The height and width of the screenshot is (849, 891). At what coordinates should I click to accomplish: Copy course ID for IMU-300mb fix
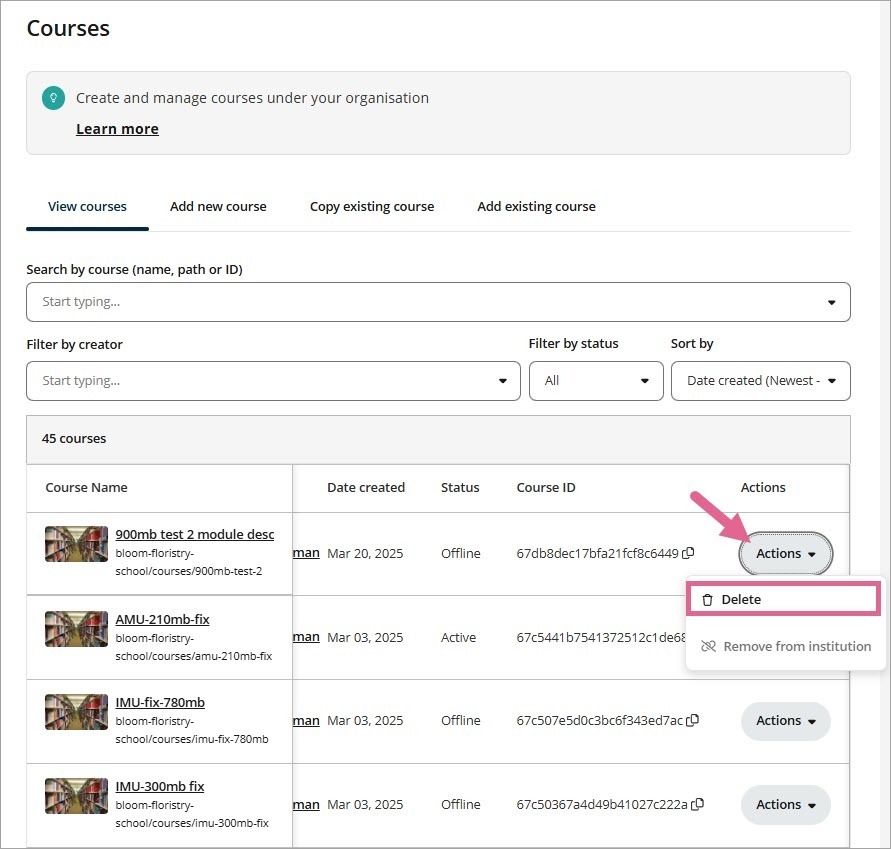point(698,804)
